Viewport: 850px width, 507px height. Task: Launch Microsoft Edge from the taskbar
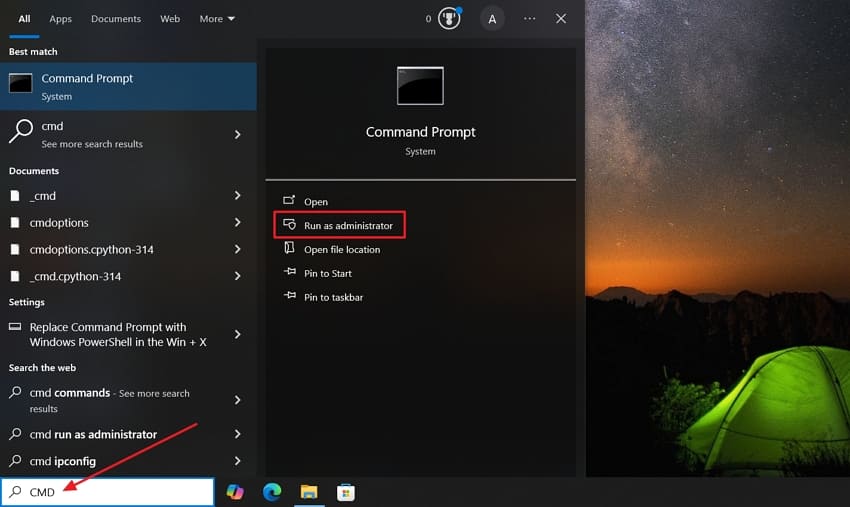[x=272, y=492]
